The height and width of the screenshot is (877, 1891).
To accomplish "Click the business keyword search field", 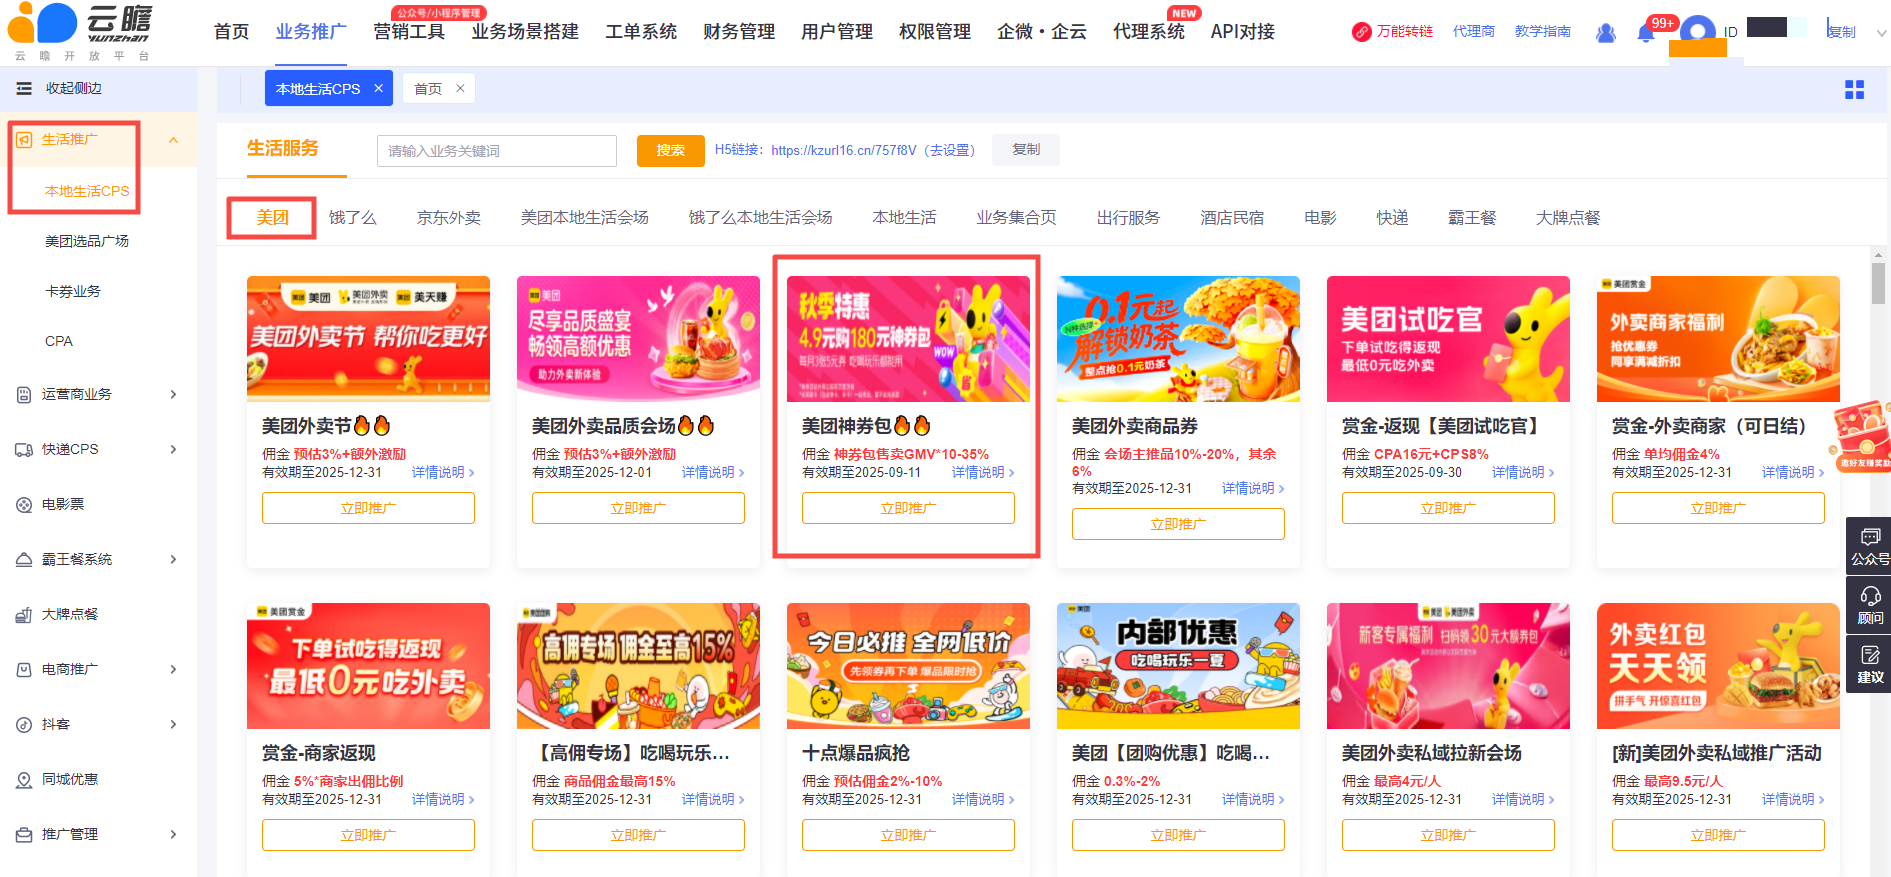I will [x=497, y=151].
